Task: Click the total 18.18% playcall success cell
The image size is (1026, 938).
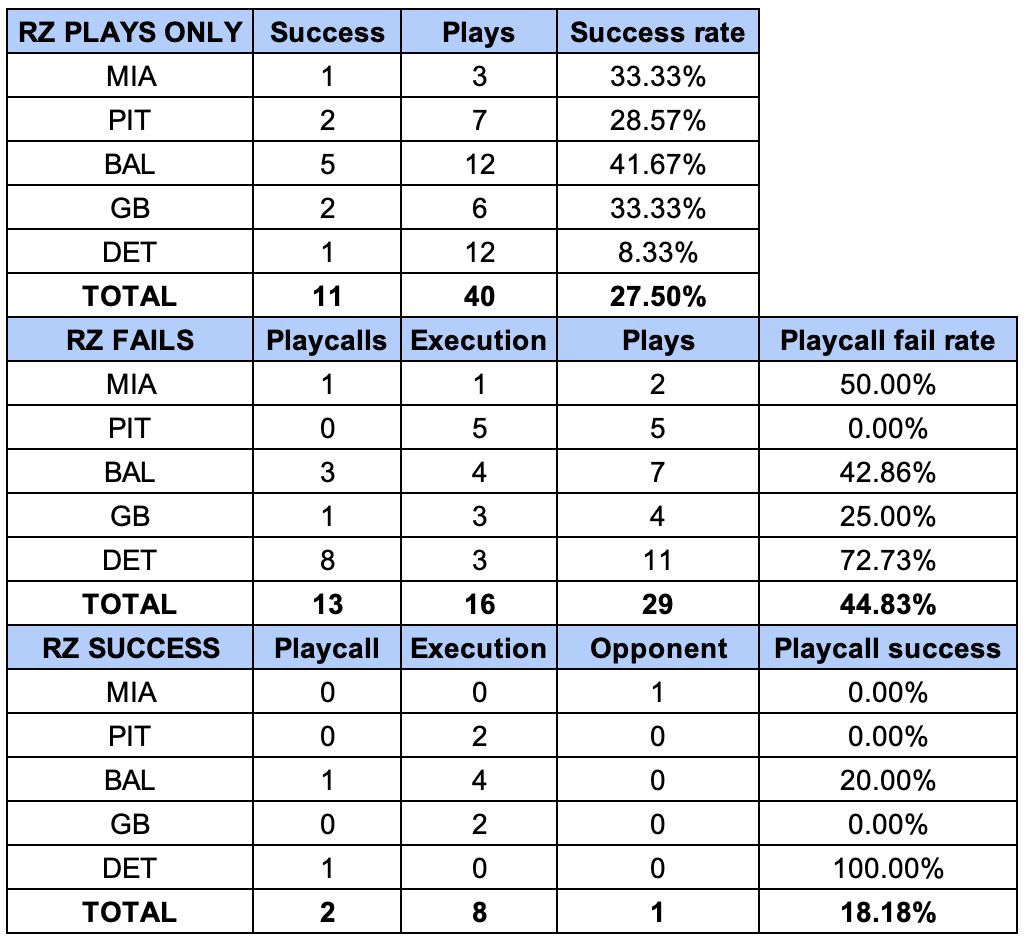Action: click(888, 912)
